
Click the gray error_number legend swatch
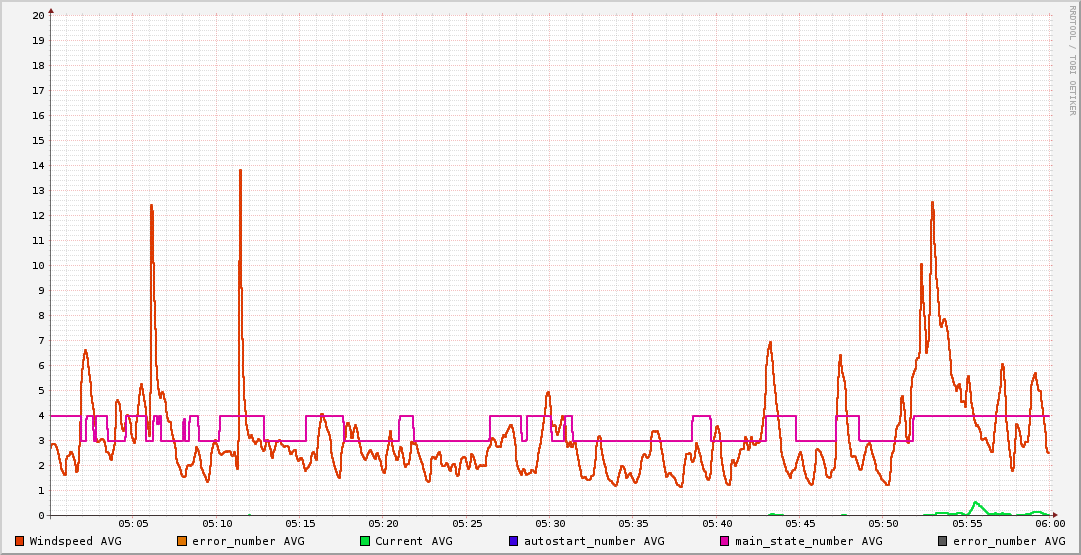click(x=942, y=541)
